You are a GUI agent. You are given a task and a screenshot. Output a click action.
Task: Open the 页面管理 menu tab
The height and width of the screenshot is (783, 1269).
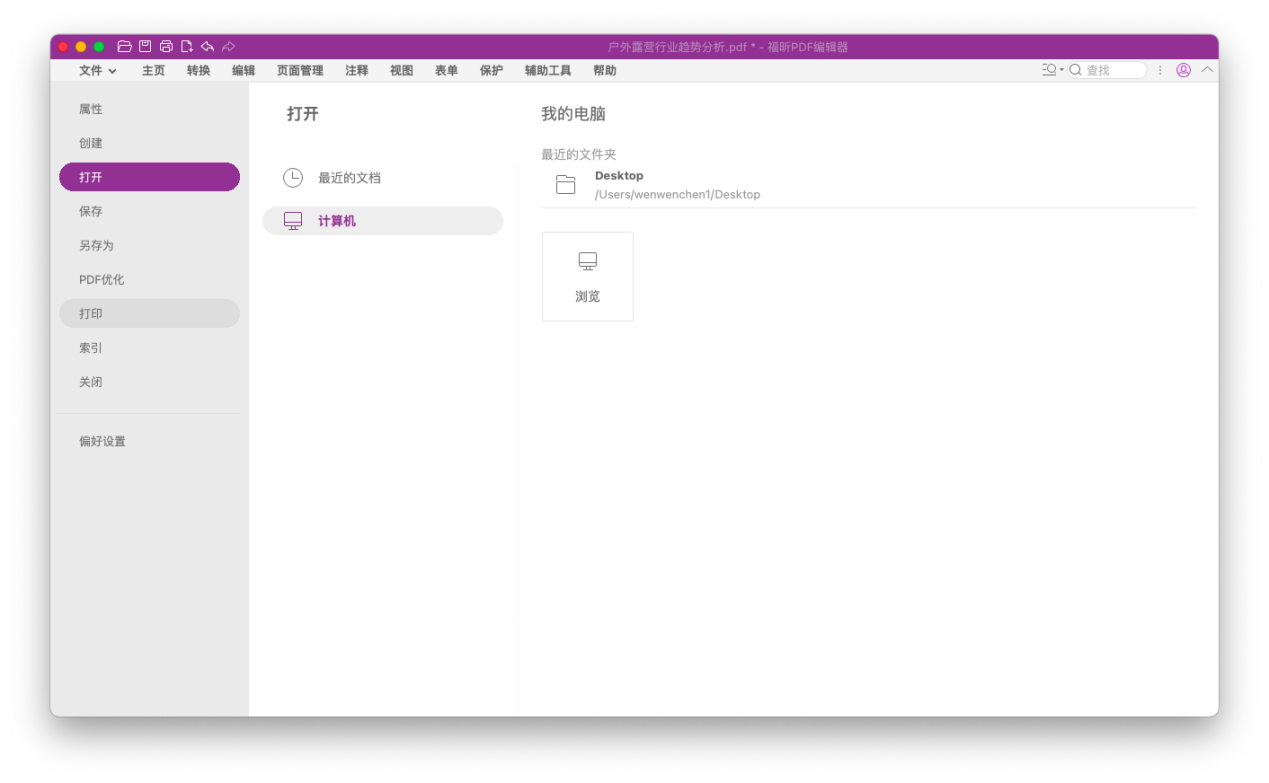[x=300, y=71]
